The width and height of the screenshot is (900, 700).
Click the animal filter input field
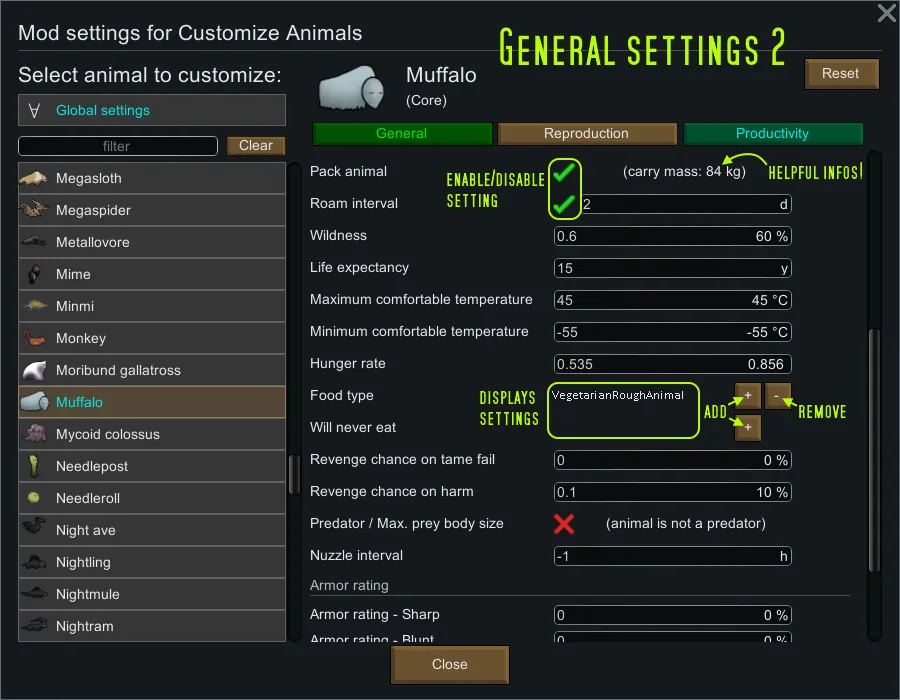[117, 146]
